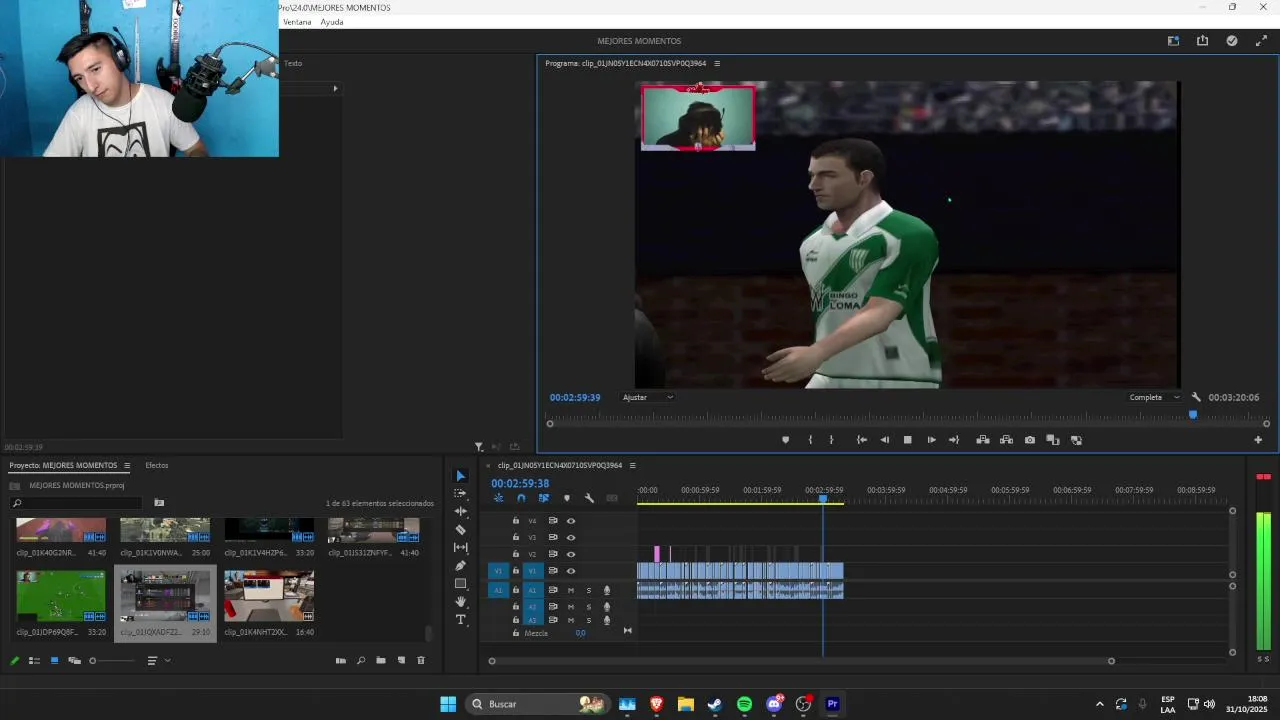This screenshot has width=1280, height=720.
Task: Add a marker in the timeline header
Action: click(x=567, y=498)
